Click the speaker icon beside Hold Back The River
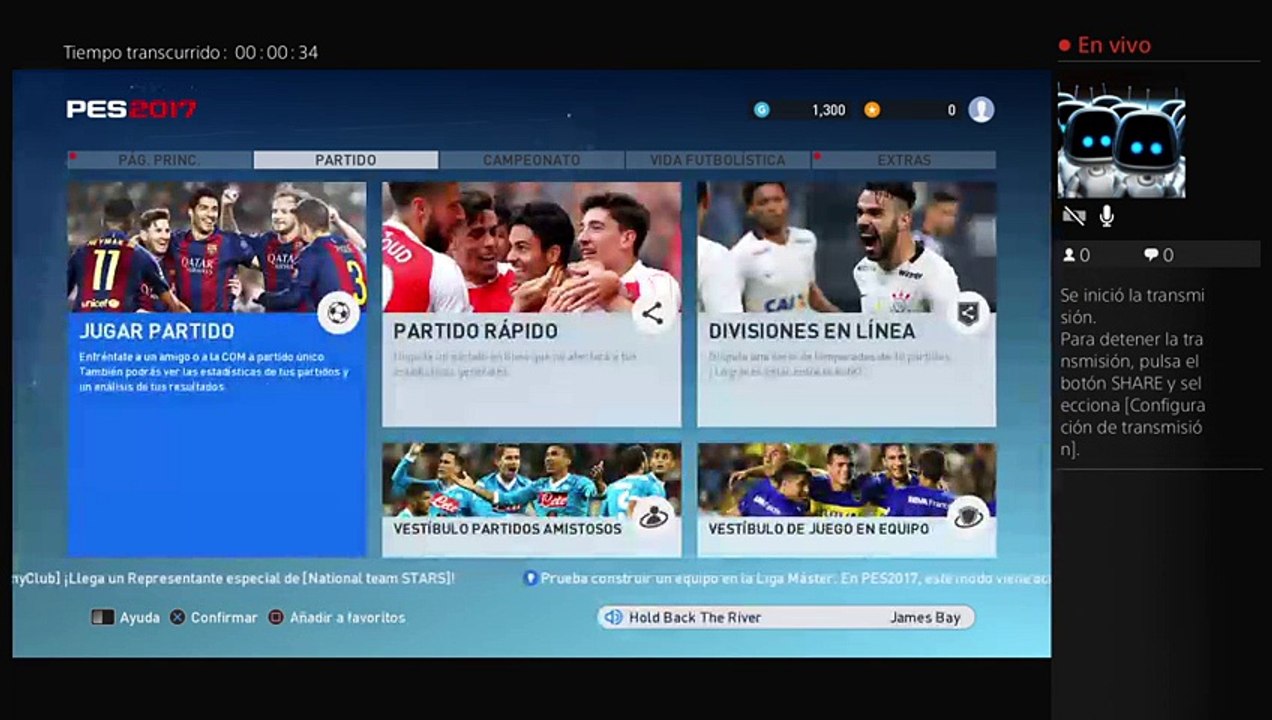This screenshot has width=1272, height=720. click(613, 617)
